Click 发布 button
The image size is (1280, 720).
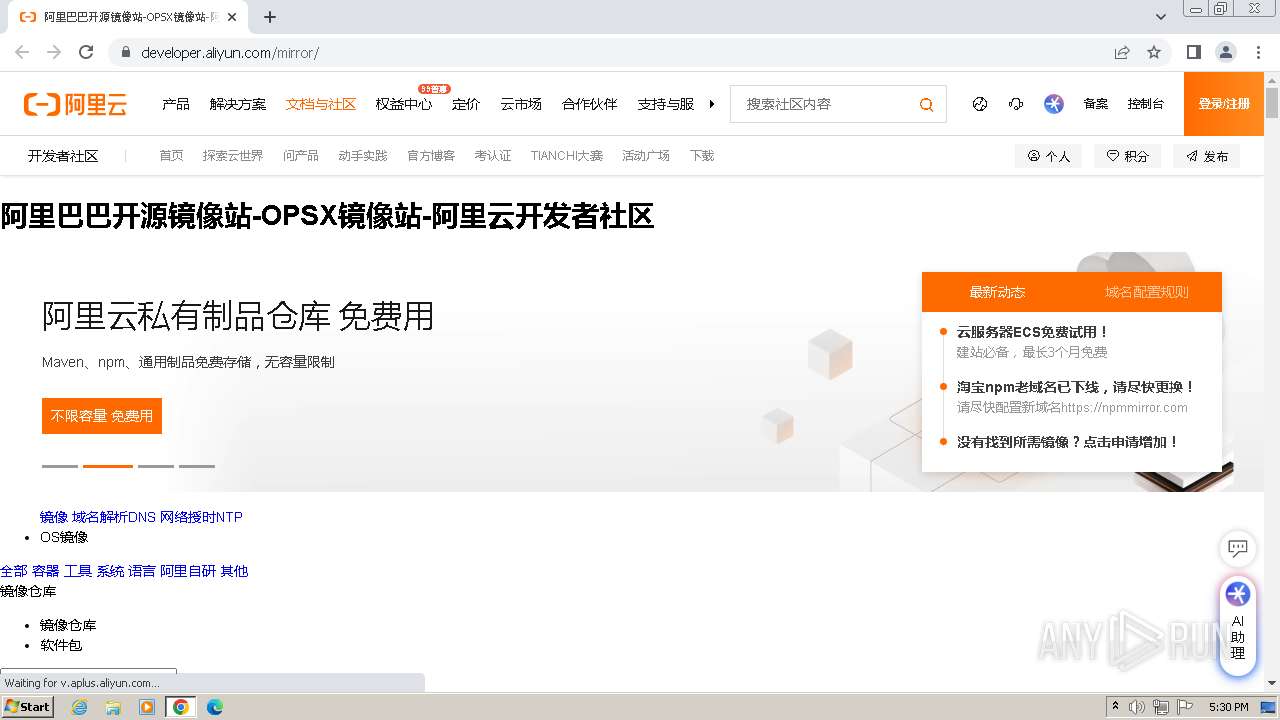1207,156
